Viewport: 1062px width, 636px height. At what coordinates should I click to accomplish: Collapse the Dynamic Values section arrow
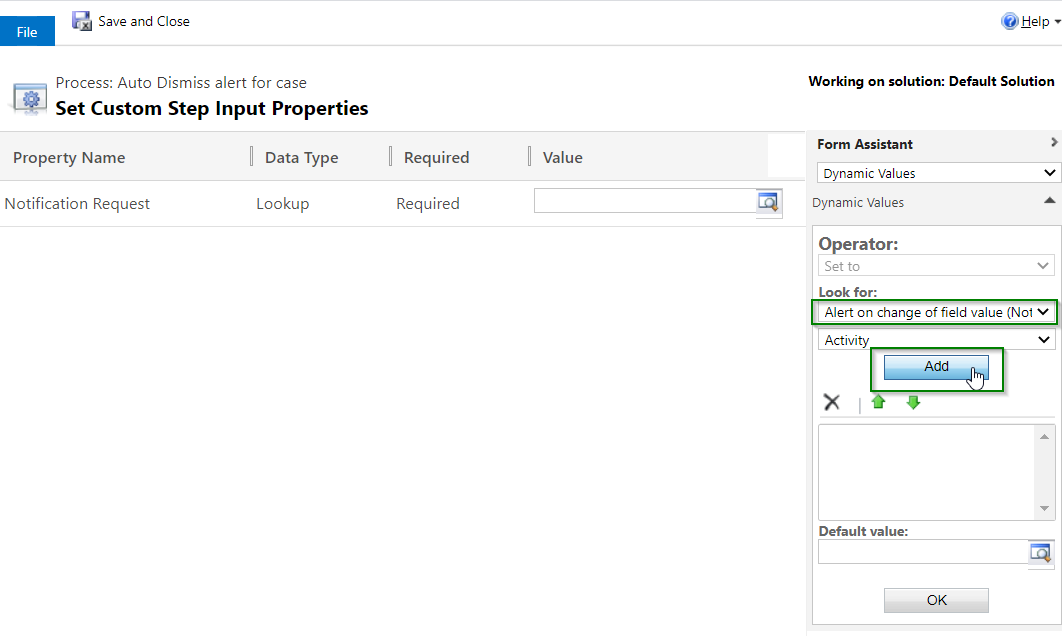(1049, 200)
